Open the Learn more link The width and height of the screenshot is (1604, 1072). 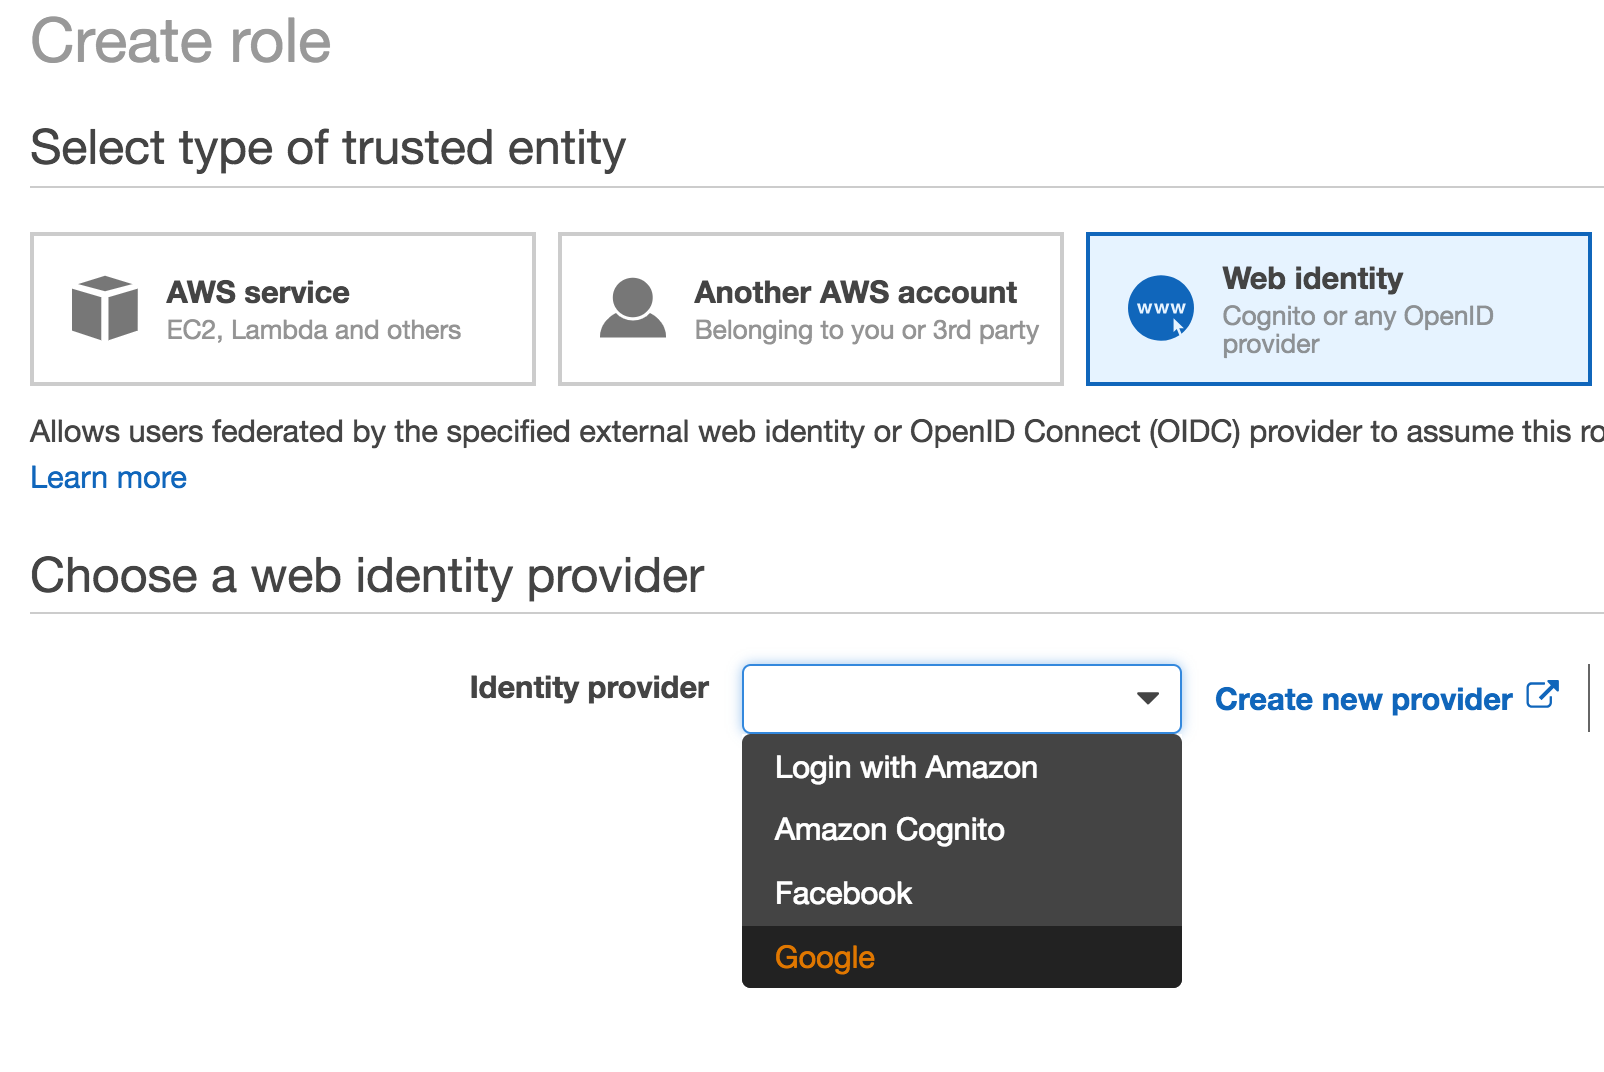[108, 478]
